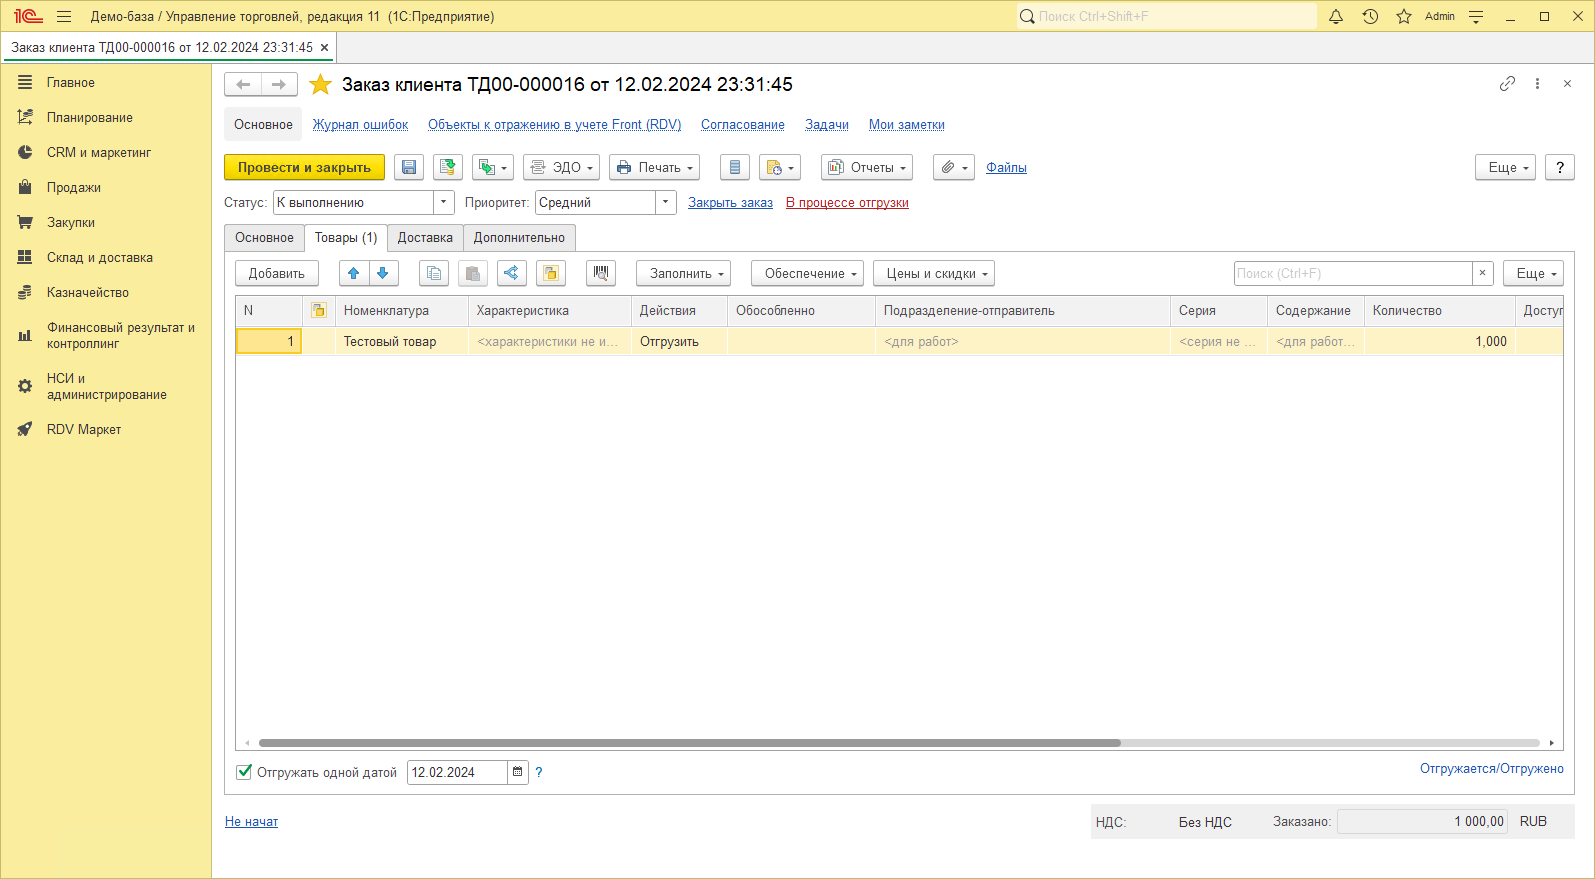Viewport: 1595px width, 879px height.
Task: Open the reminder document-with-clock dropdown
Action: tap(780, 168)
